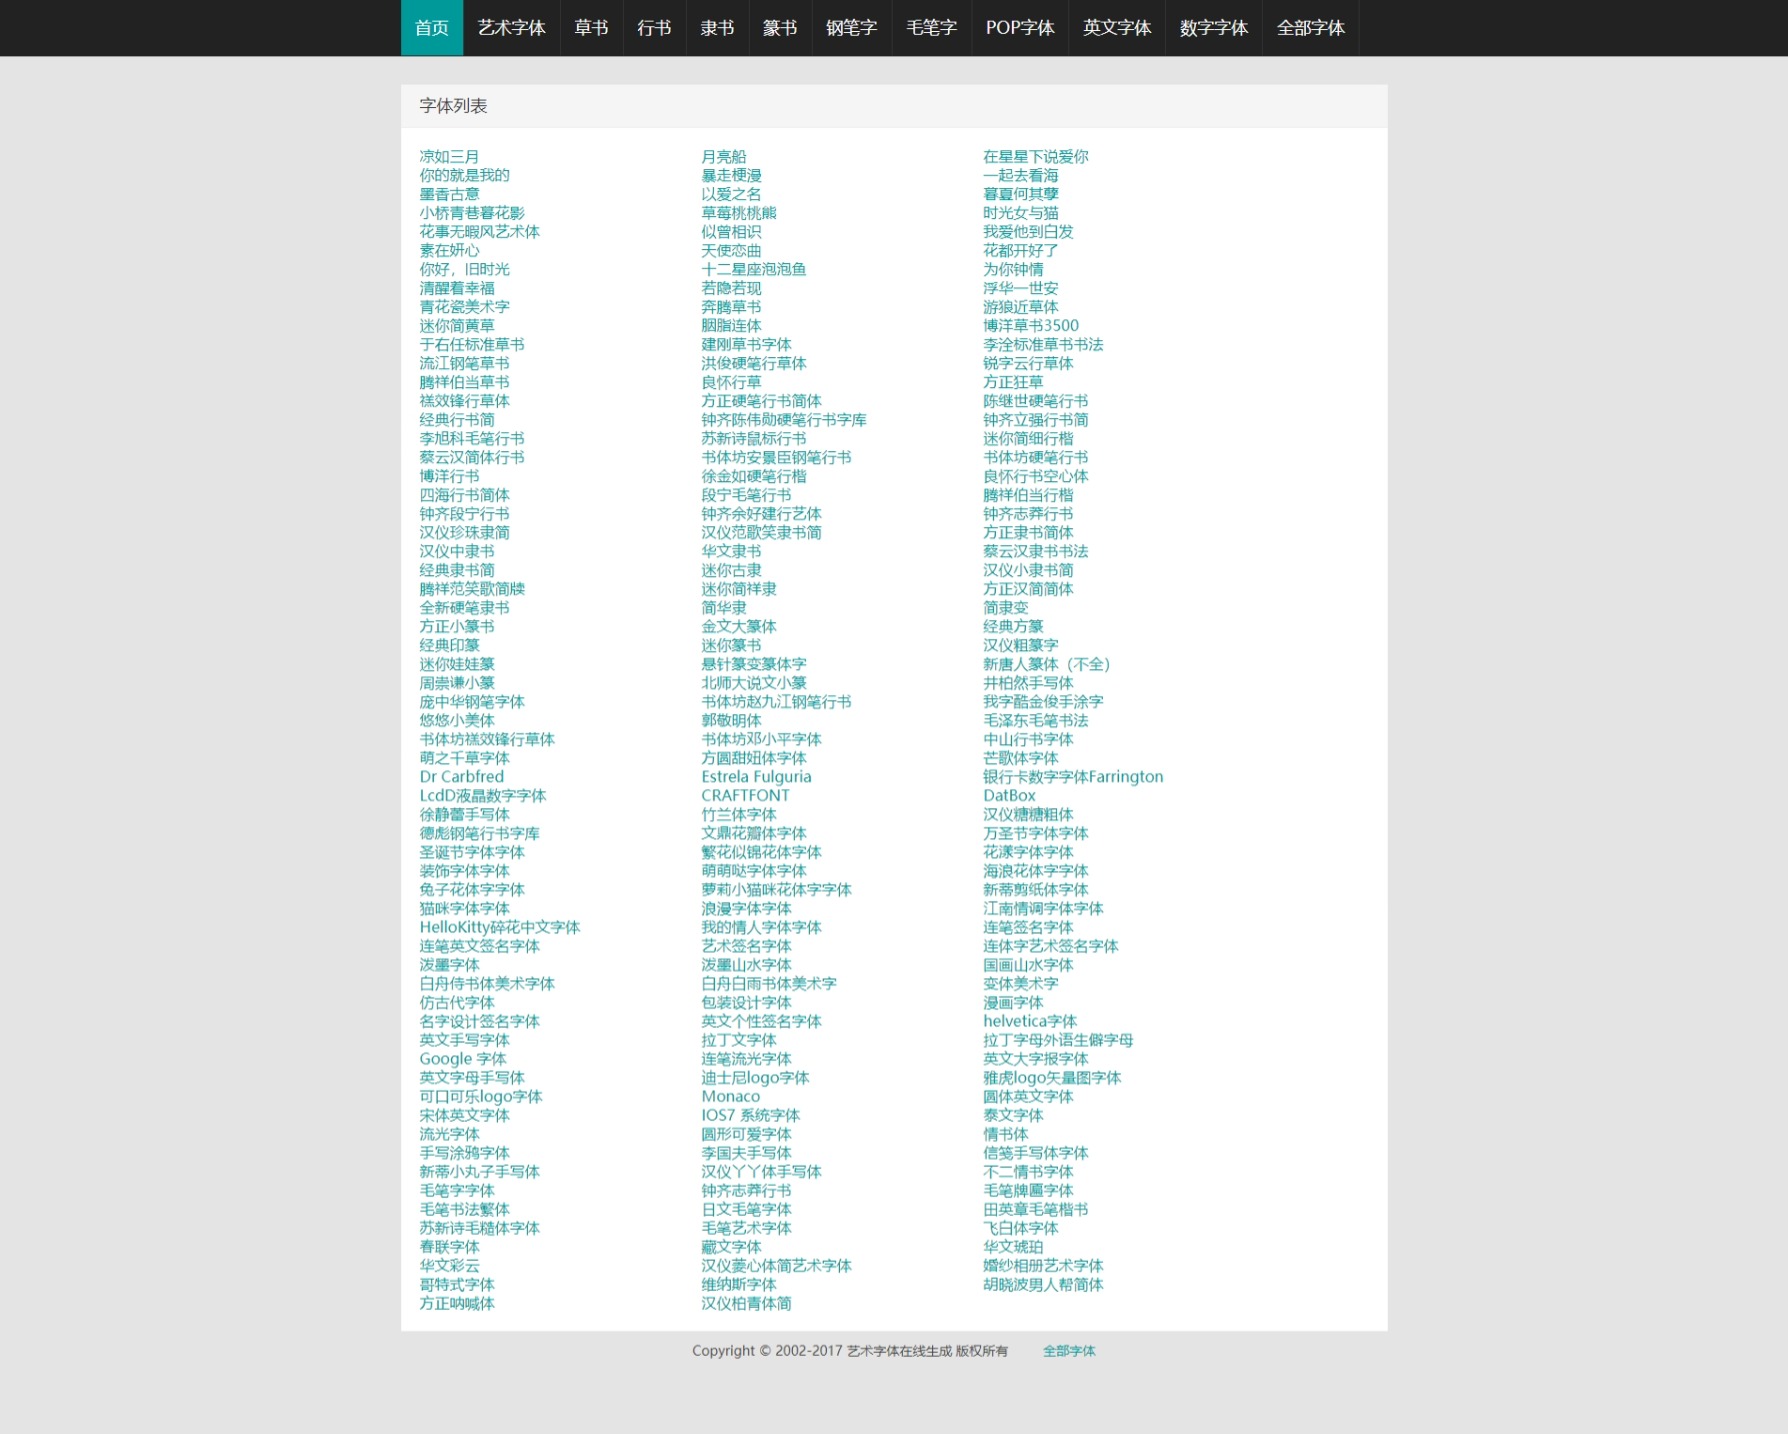Open the Monaco font link
The height and width of the screenshot is (1434, 1788).
pyautogui.click(x=730, y=1097)
